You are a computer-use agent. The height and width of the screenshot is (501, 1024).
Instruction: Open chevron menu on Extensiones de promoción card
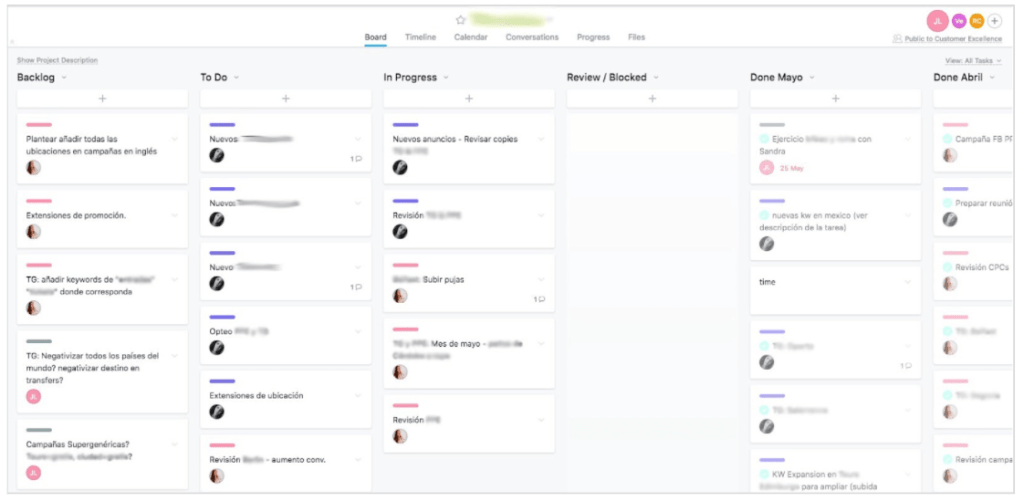[x=174, y=216]
